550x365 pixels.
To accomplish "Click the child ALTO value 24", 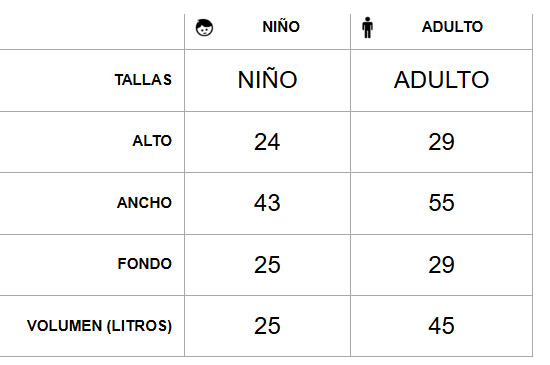I will (x=267, y=142).
